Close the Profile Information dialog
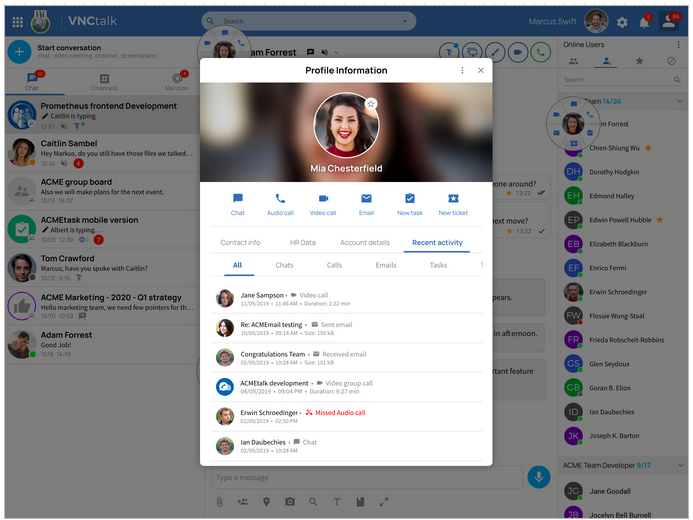Viewport: 693px width, 520px height. tap(481, 70)
